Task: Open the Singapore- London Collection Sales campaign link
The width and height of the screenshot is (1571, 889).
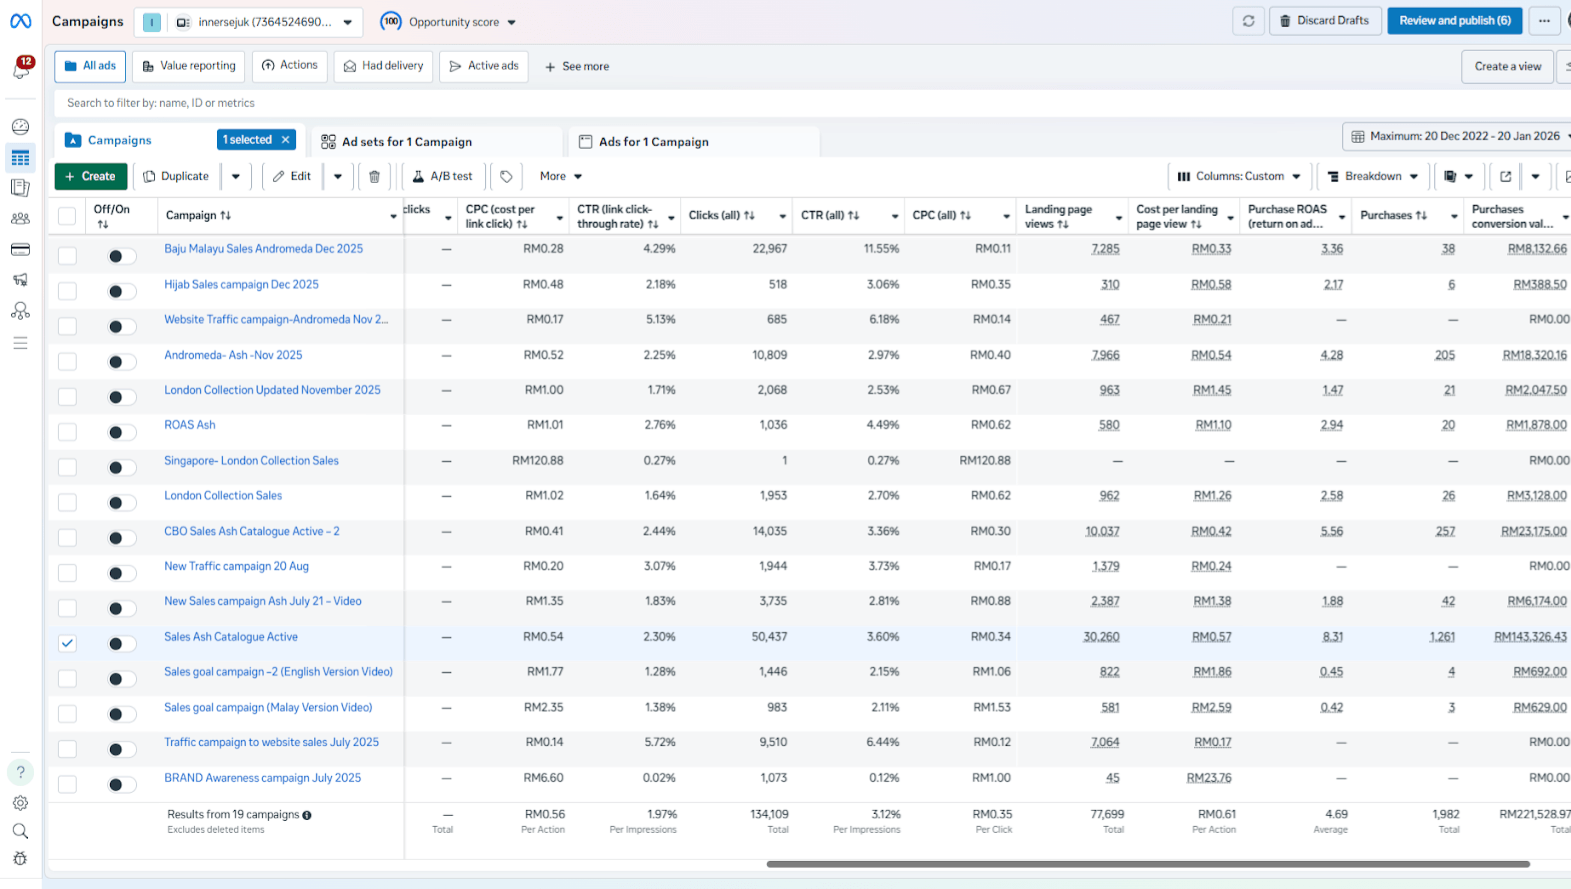Action: tap(251, 461)
